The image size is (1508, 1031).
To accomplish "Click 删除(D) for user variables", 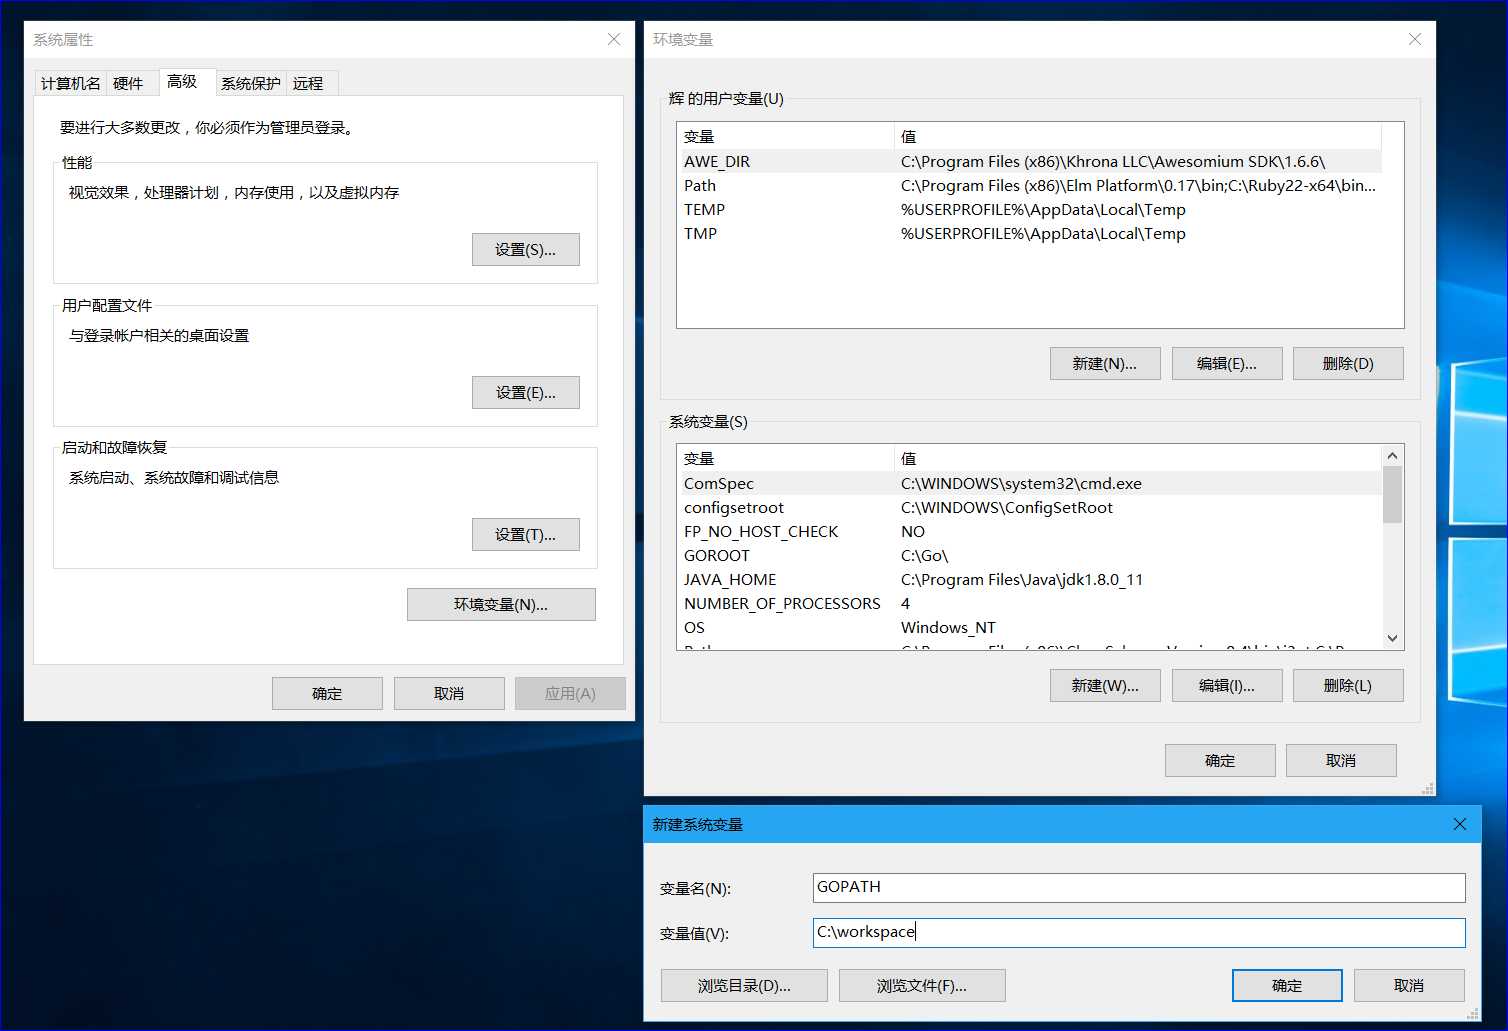I will point(1348,364).
